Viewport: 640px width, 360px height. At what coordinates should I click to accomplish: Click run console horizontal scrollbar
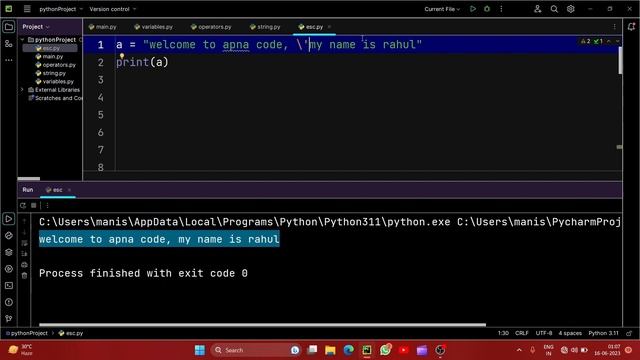click(262, 325)
